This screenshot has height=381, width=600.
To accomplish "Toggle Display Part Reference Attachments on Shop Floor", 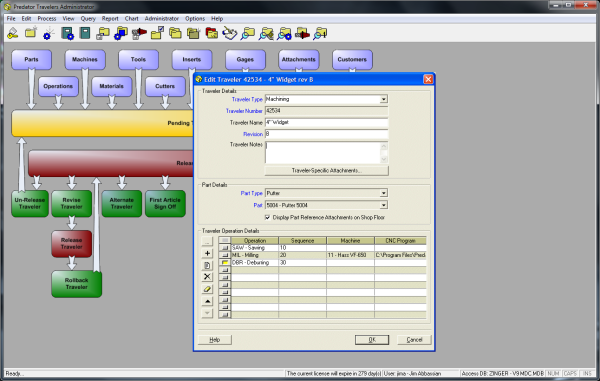I will coord(267,217).
